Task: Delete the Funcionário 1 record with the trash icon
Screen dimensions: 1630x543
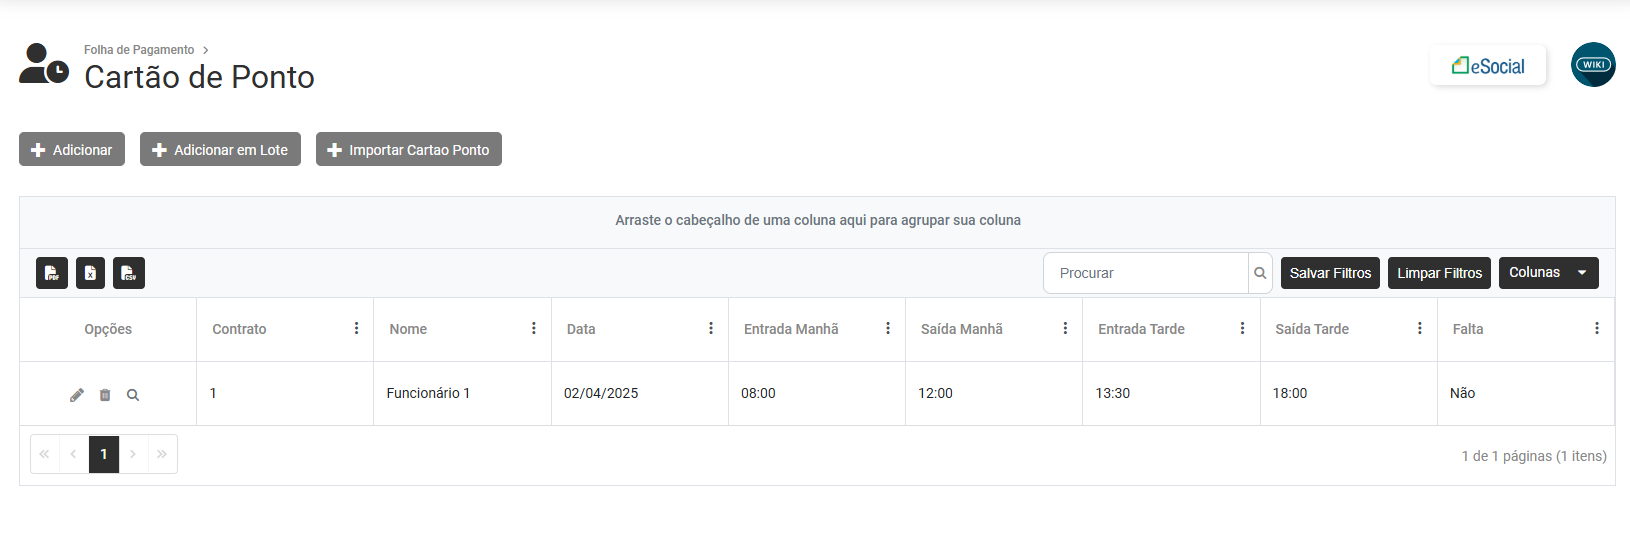Action: 105,395
